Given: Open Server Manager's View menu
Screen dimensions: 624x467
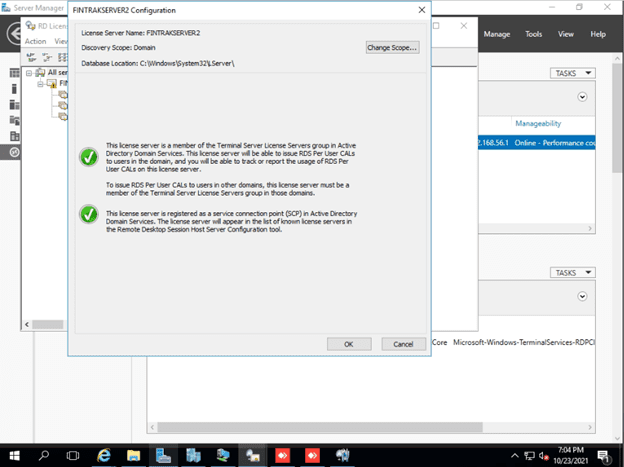Looking at the screenshot, I should pyautogui.click(x=566, y=34).
